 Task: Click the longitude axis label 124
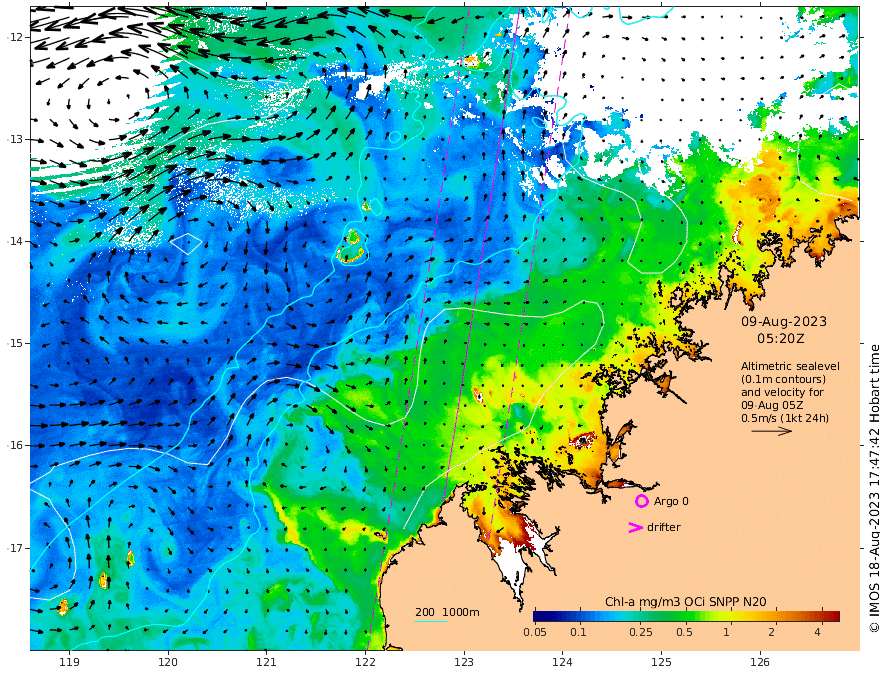click(563, 663)
